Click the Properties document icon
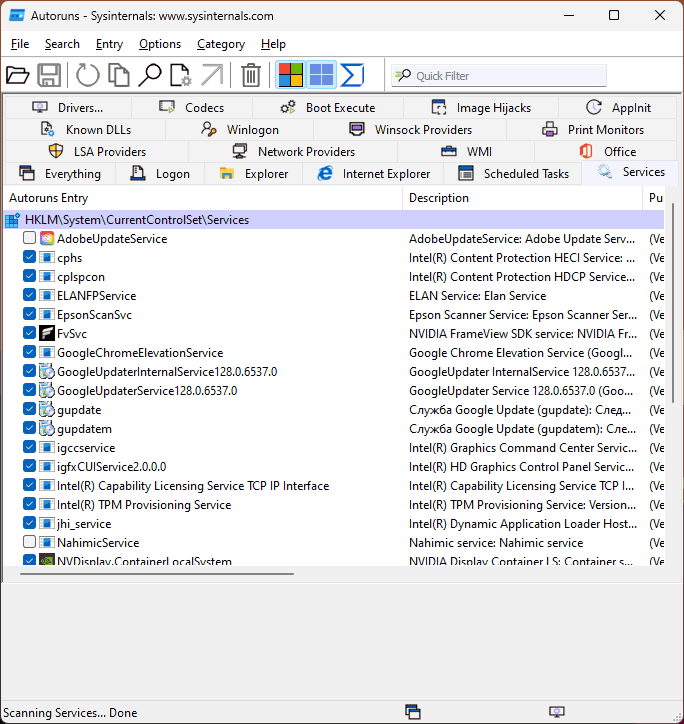 pyautogui.click(x=181, y=75)
